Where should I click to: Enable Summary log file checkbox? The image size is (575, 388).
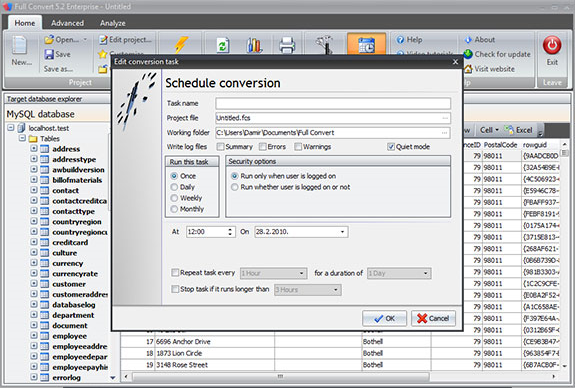coord(220,147)
